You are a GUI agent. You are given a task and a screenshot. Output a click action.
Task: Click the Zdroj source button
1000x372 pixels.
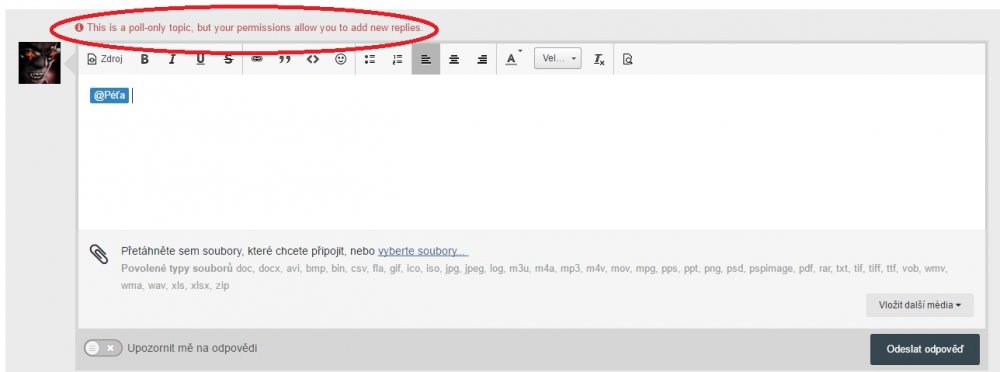coord(105,59)
